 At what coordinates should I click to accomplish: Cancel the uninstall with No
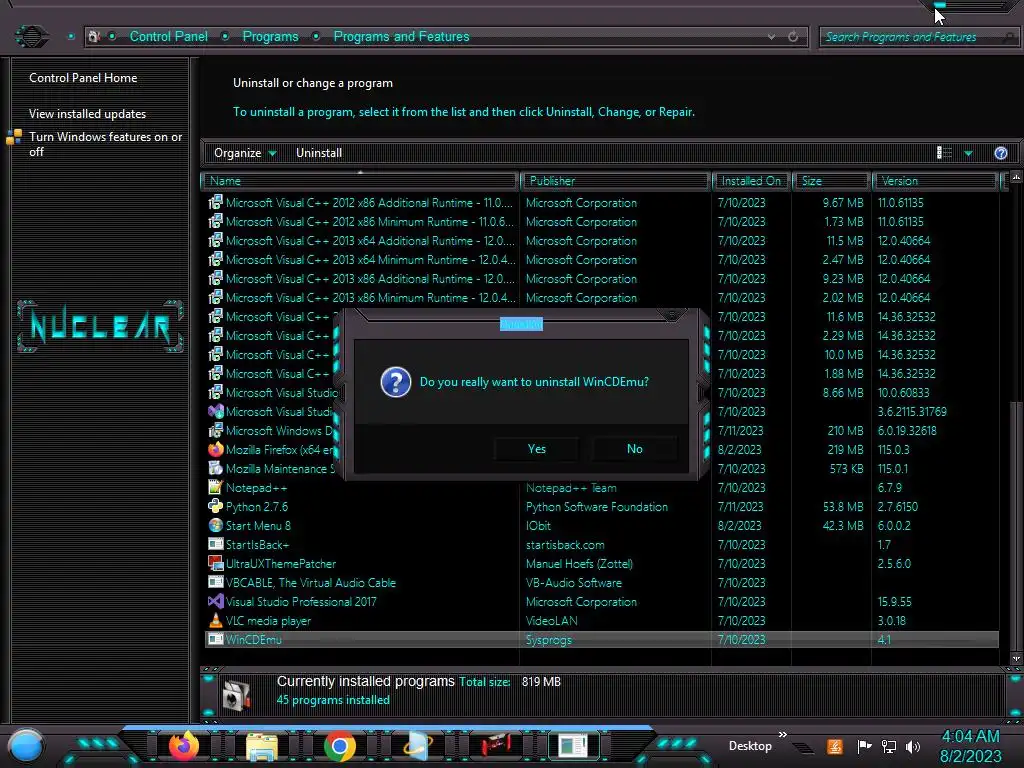click(634, 449)
